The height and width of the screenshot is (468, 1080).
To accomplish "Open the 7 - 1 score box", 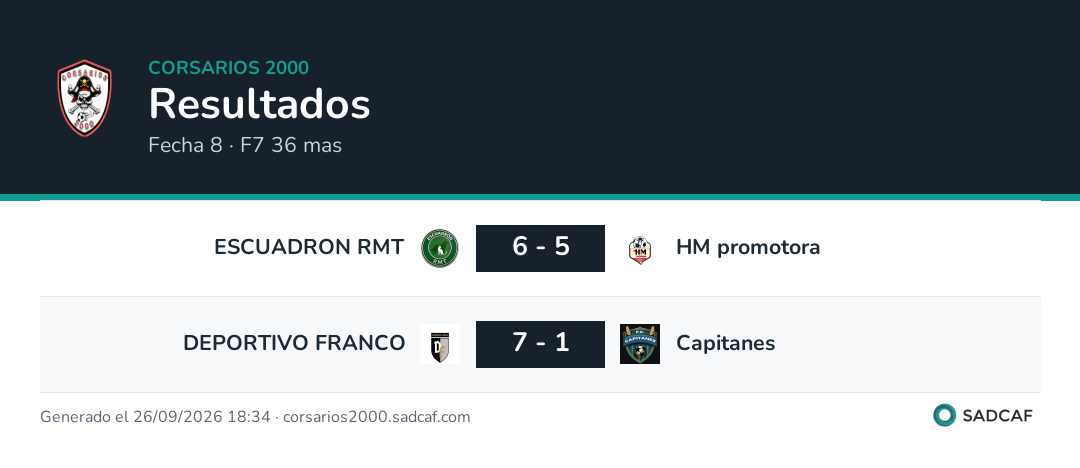I will [x=541, y=344].
